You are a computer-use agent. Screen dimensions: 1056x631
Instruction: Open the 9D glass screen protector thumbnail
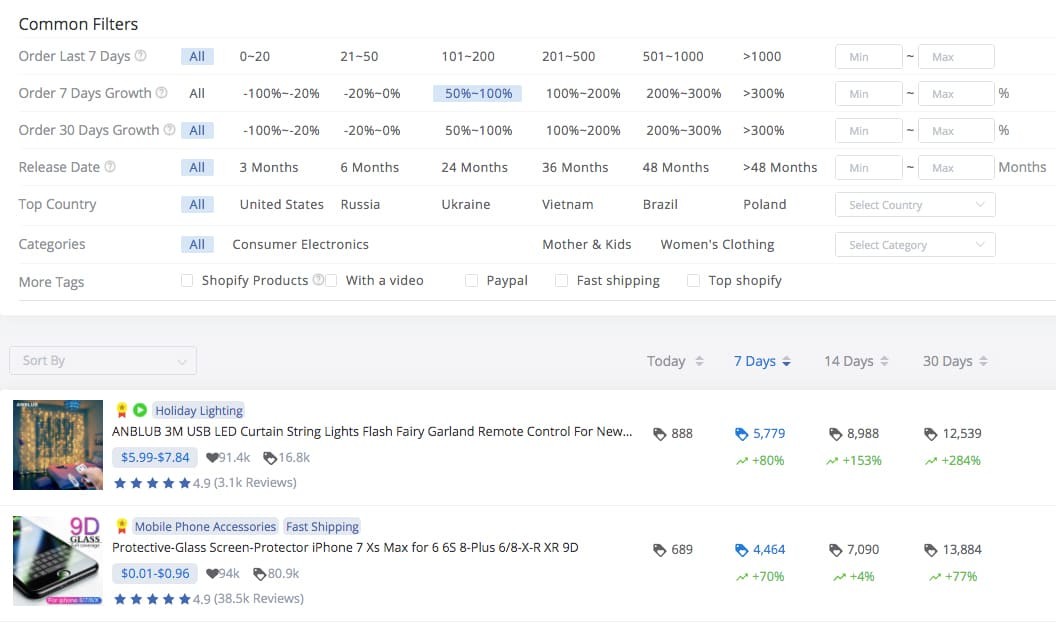pyautogui.click(x=58, y=561)
